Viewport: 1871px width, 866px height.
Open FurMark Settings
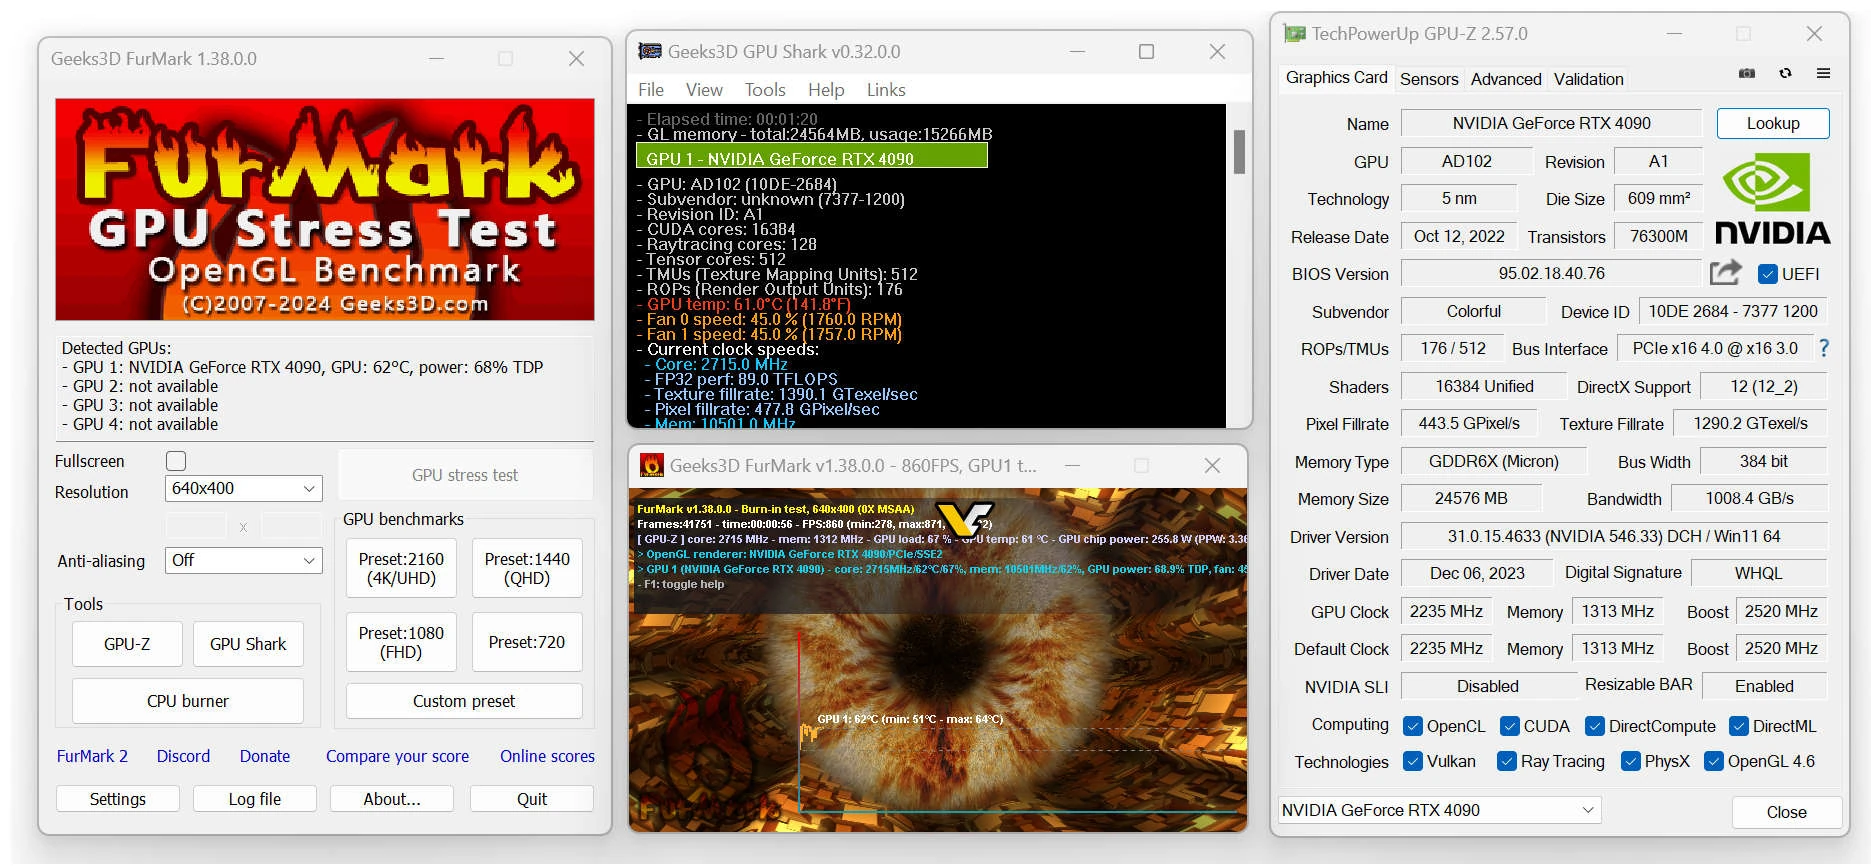pos(118,799)
